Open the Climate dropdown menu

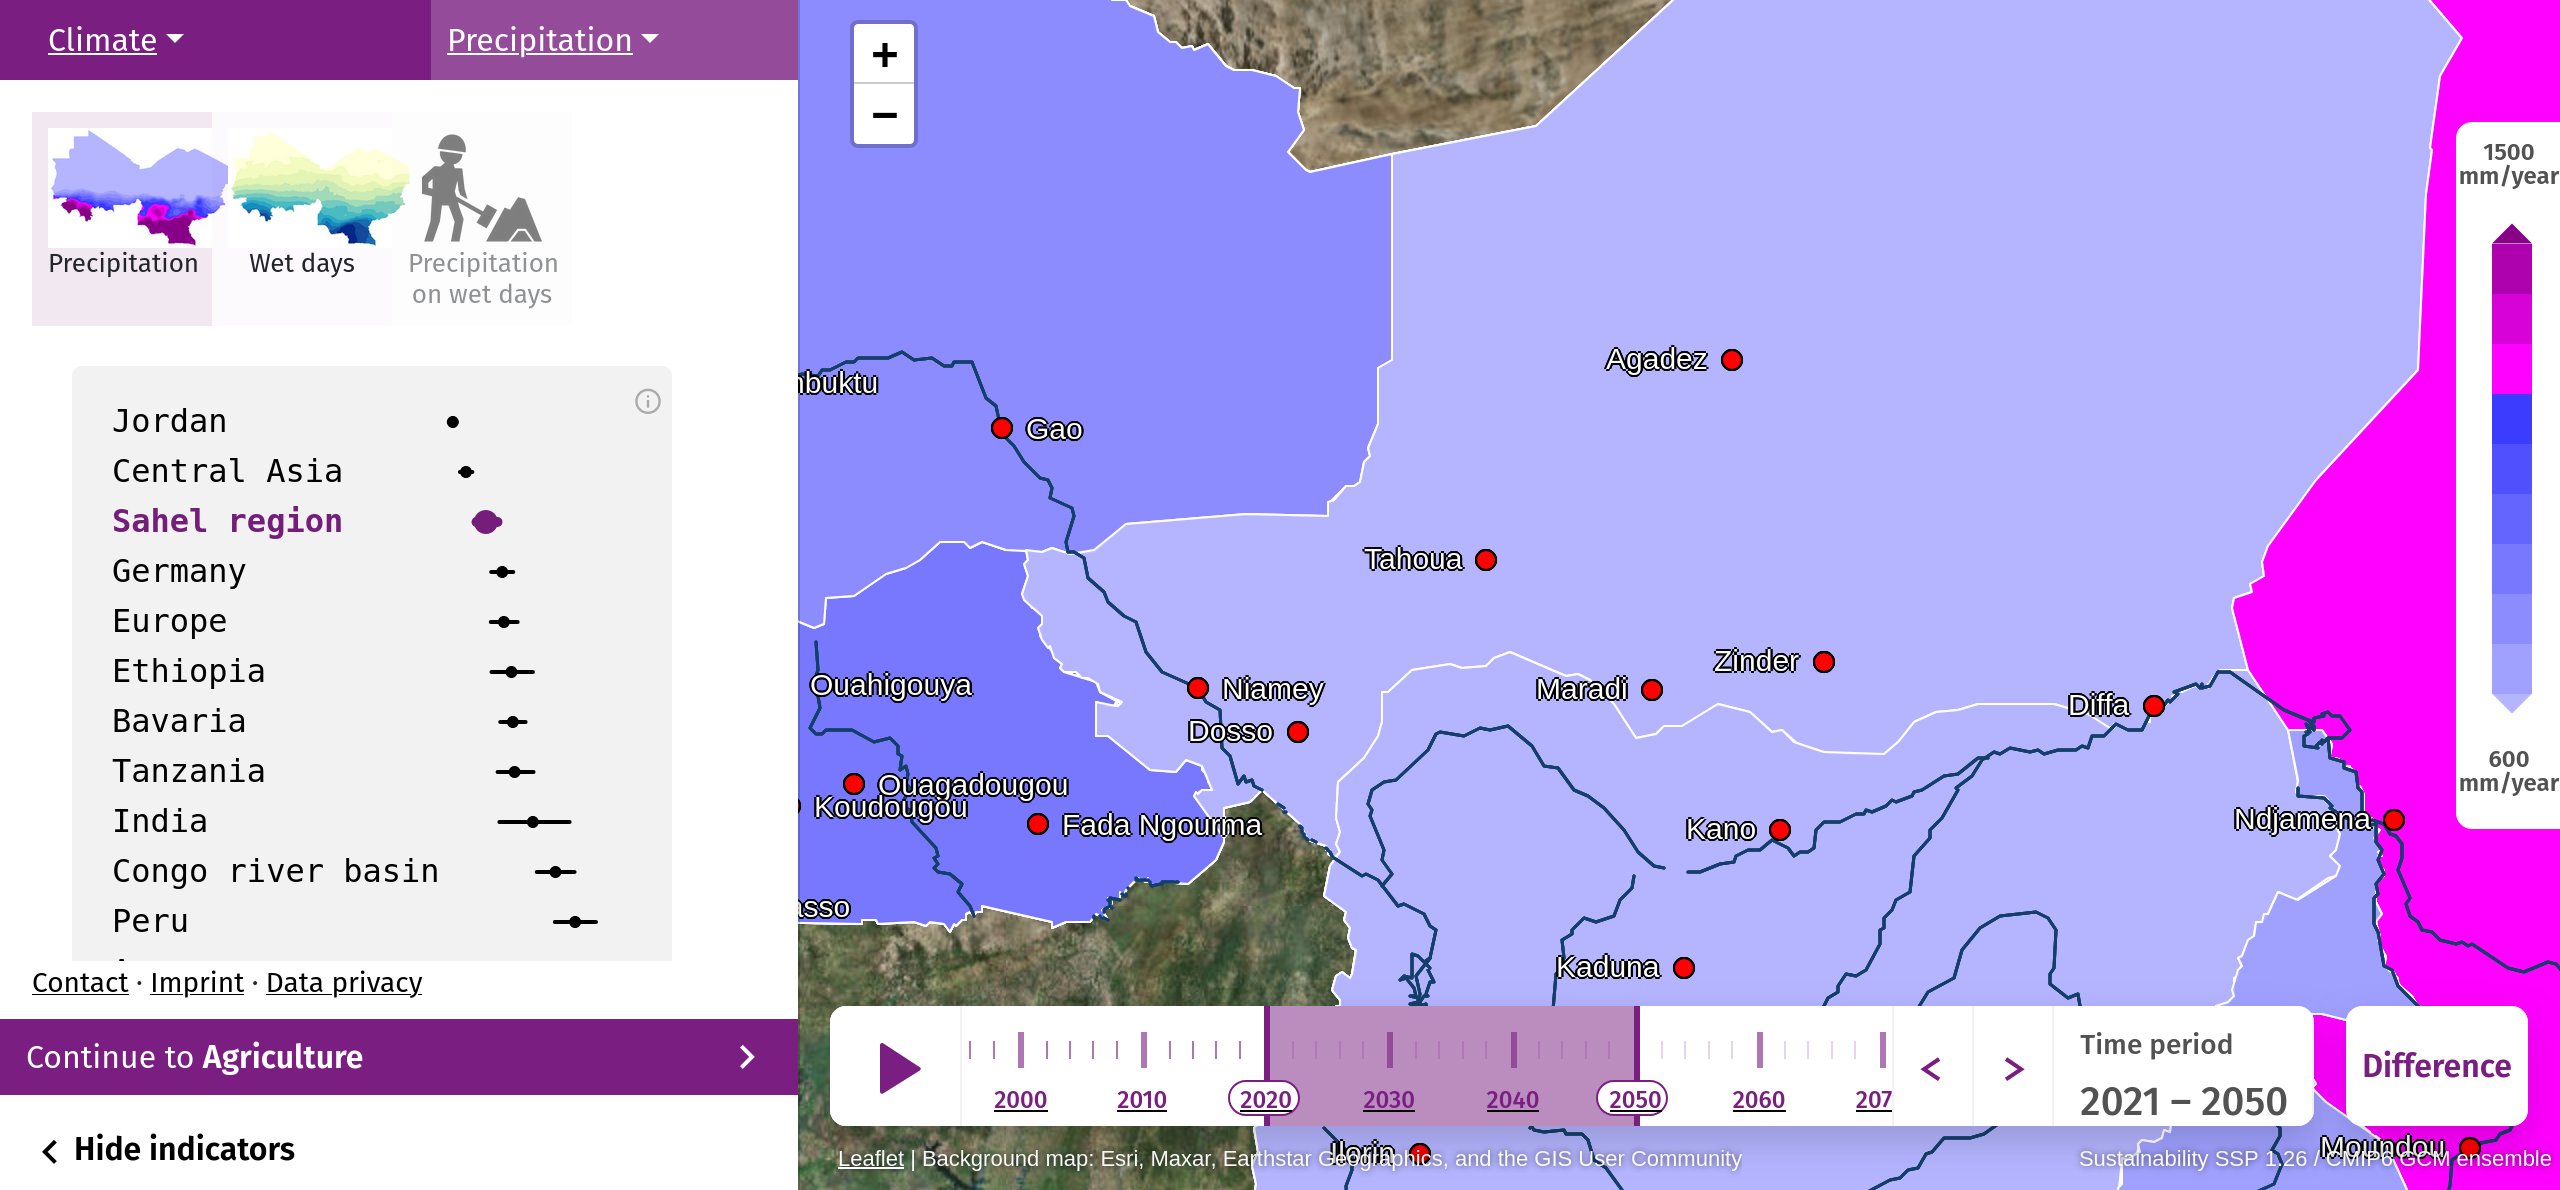pos(115,40)
